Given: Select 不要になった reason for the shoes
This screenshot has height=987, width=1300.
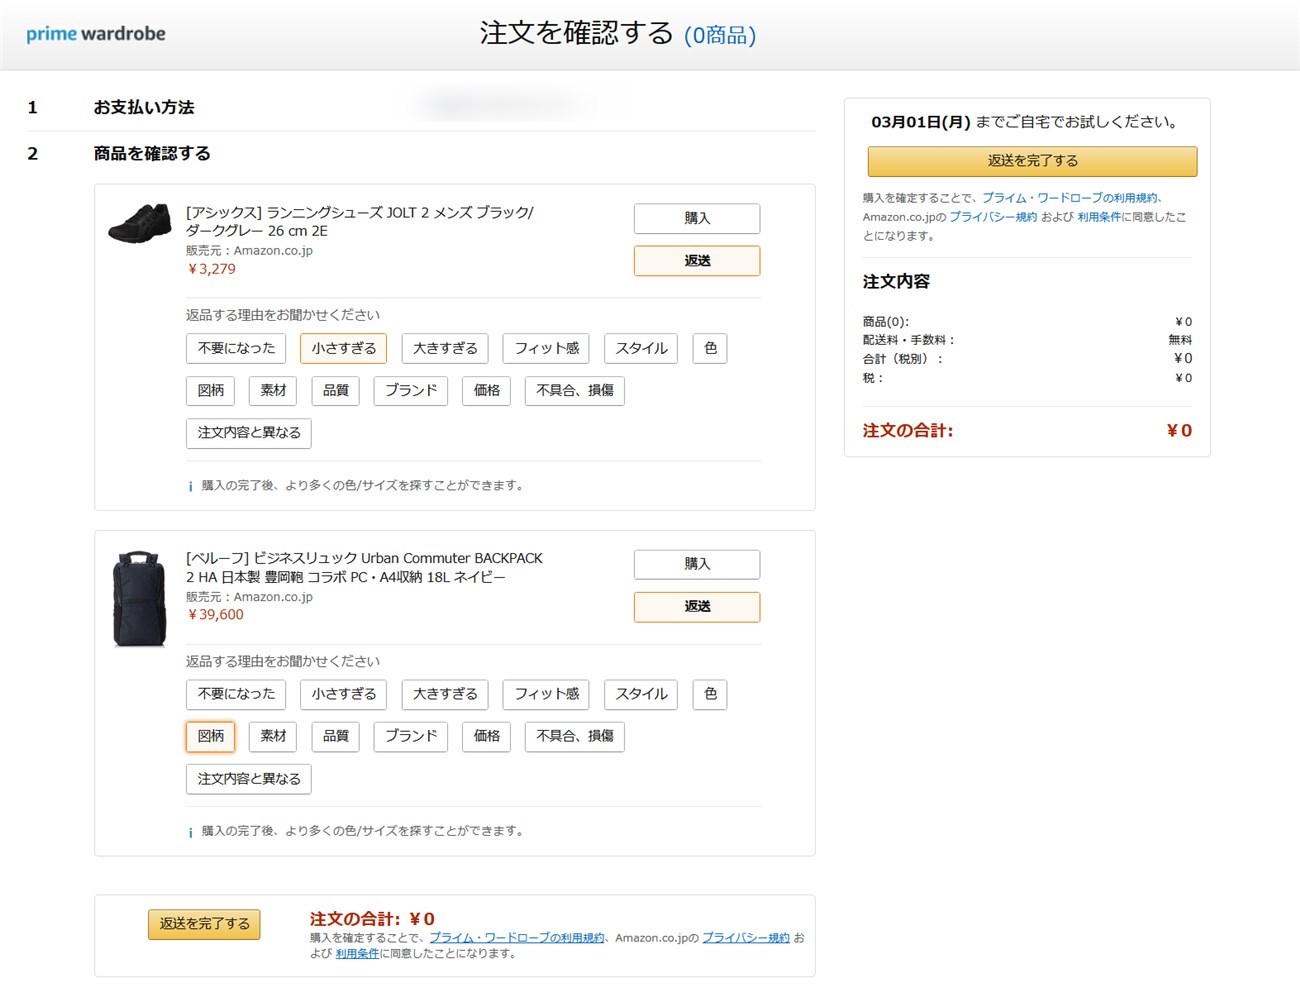Looking at the screenshot, I should pyautogui.click(x=236, y=348).
